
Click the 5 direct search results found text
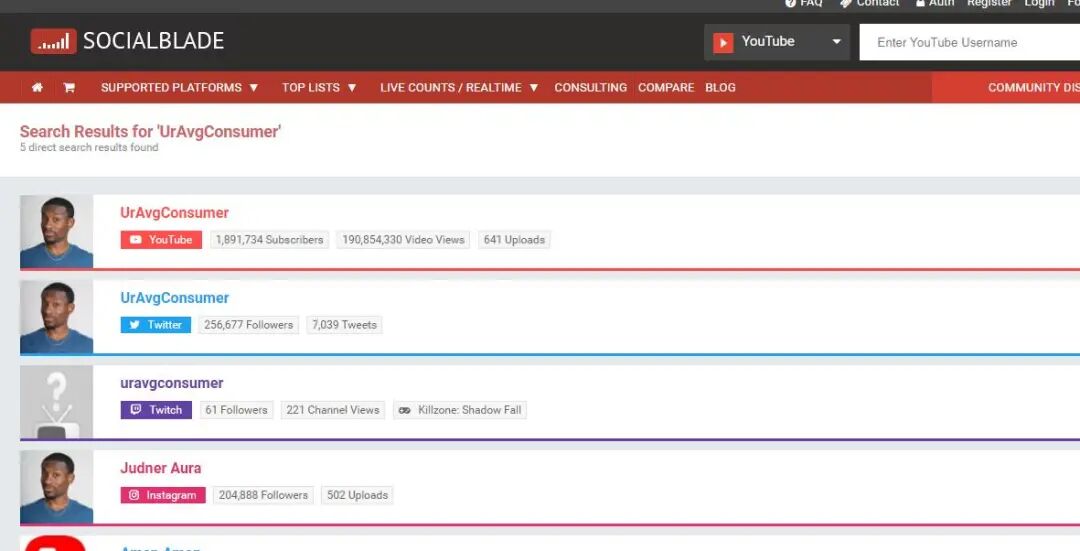(89, 147)
